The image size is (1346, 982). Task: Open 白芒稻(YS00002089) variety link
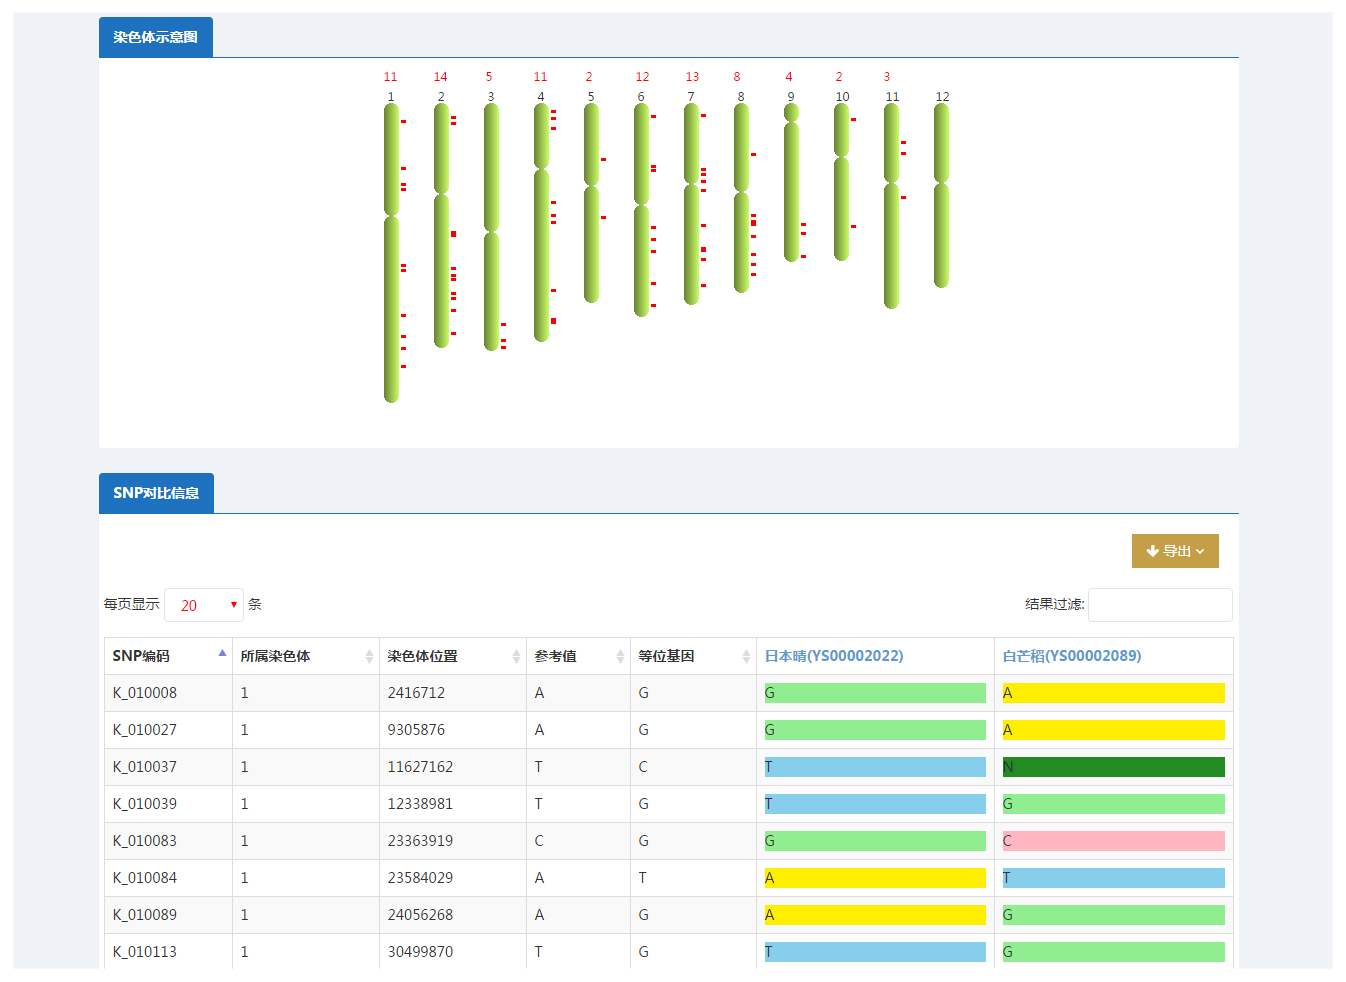pyautogui.click(x=1071, y=656)
